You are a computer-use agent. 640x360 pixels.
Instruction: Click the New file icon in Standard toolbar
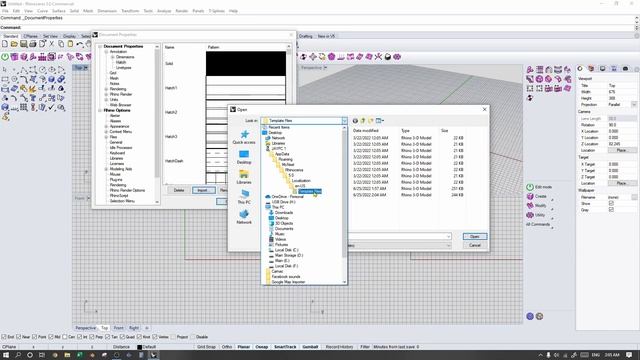tap(5, 44)
